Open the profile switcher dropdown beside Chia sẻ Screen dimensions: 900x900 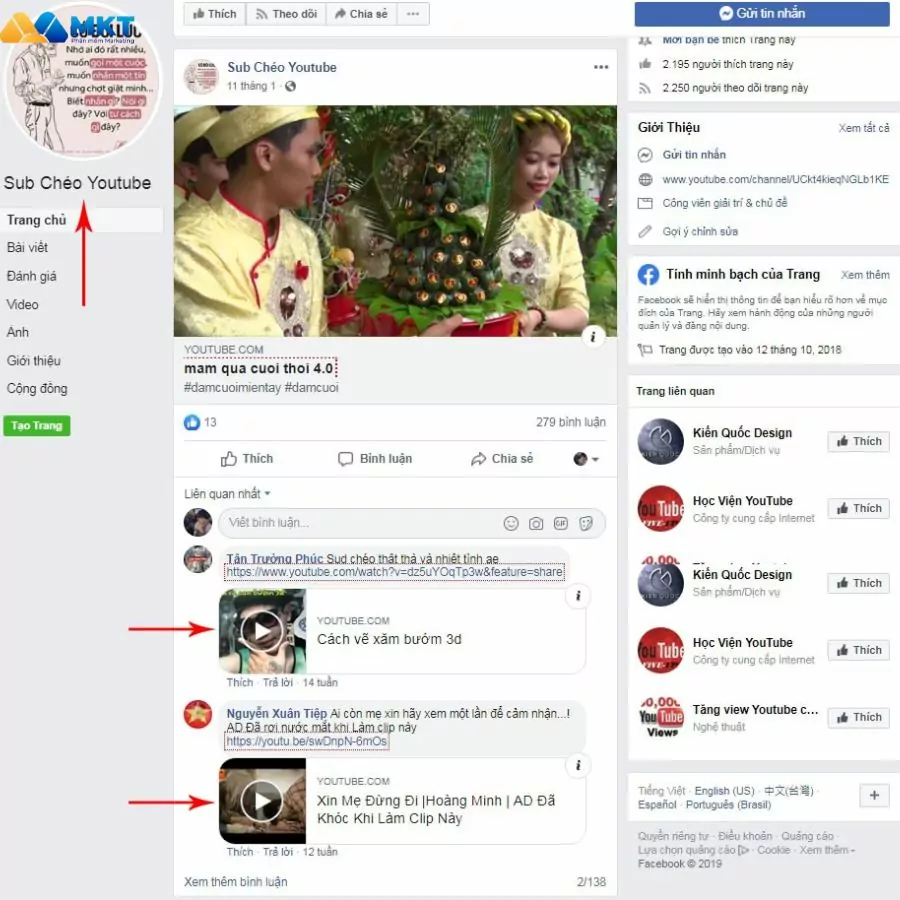point(586,459)
